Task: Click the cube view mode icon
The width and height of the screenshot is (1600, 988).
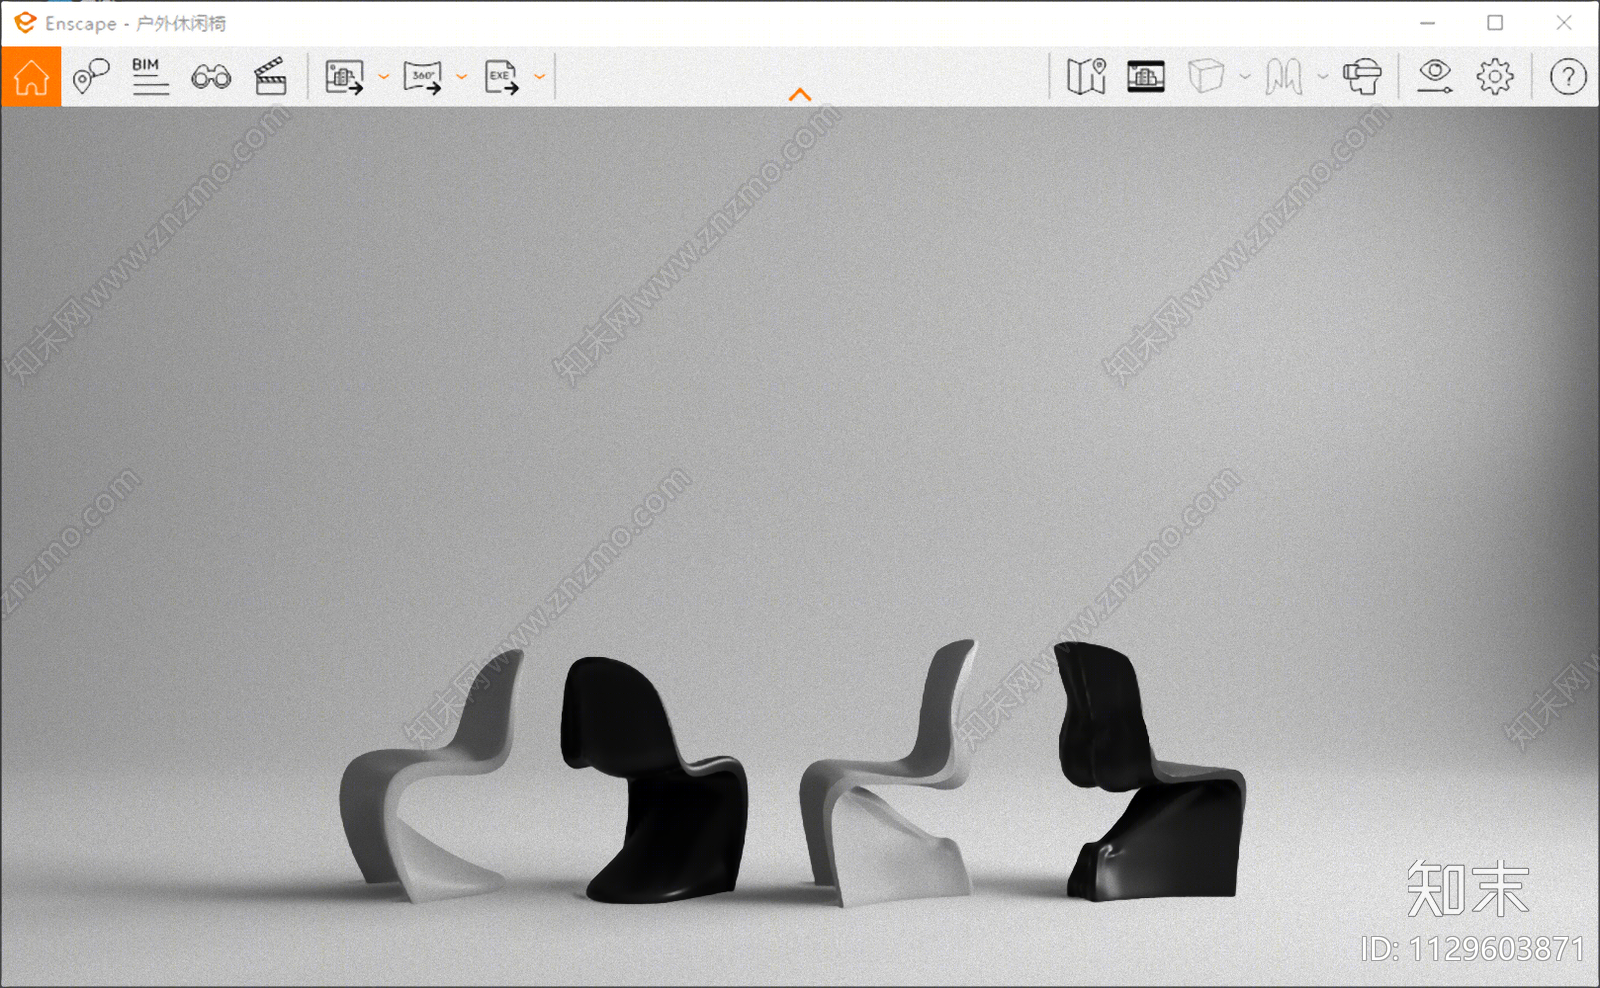Action: (1206, 76)
